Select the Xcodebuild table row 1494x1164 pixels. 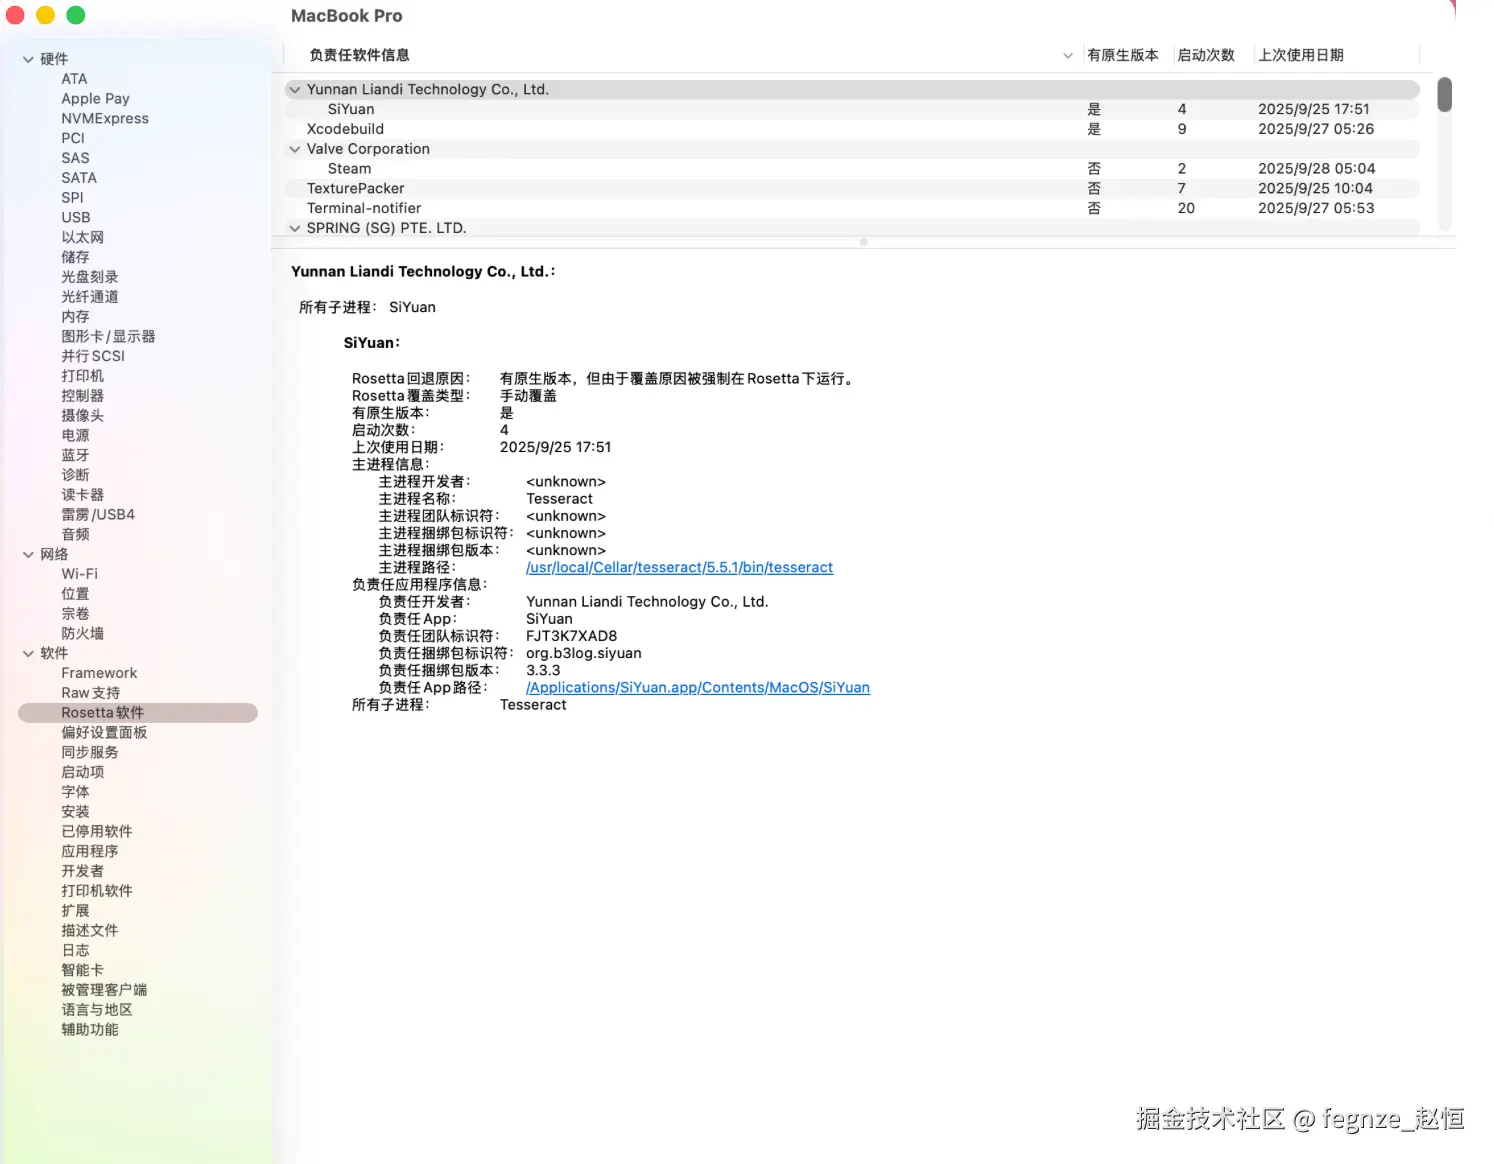(x=852, y=129)
